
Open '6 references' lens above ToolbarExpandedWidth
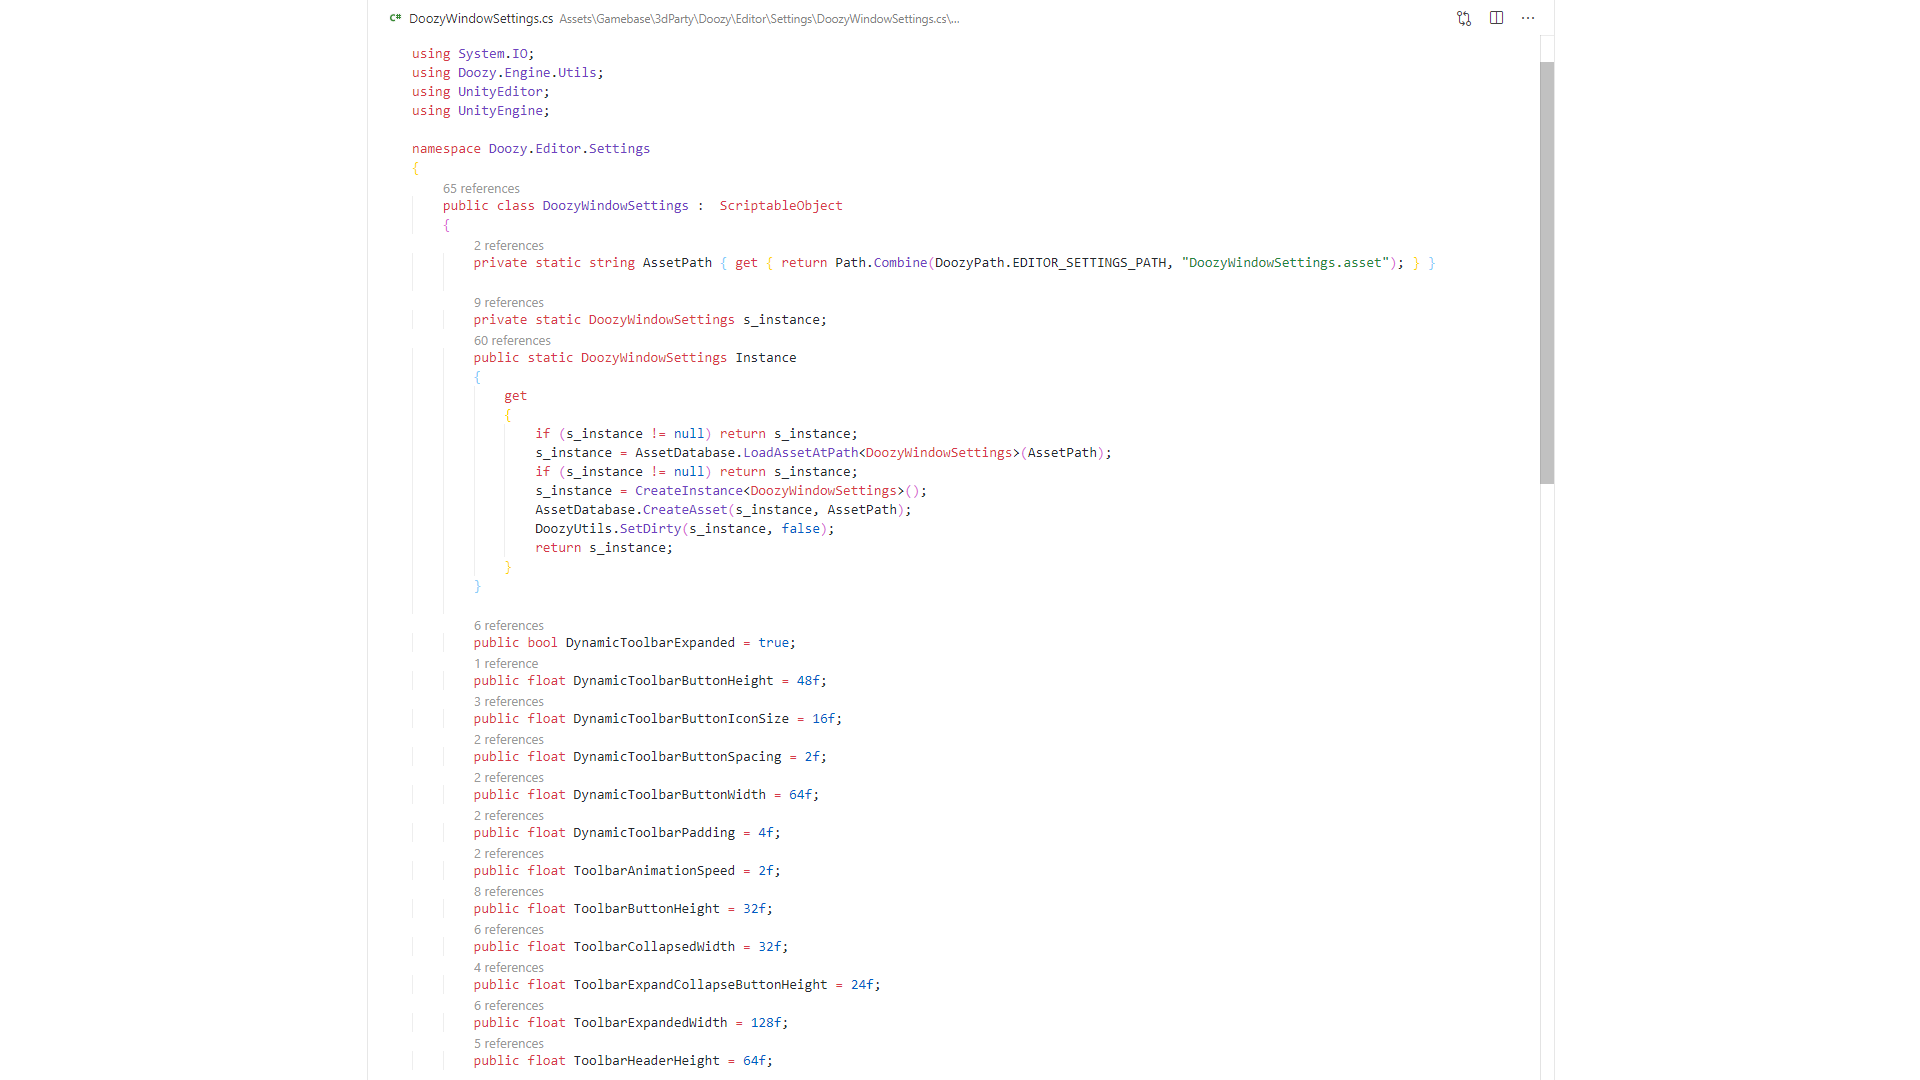[x=509, y=1006]
